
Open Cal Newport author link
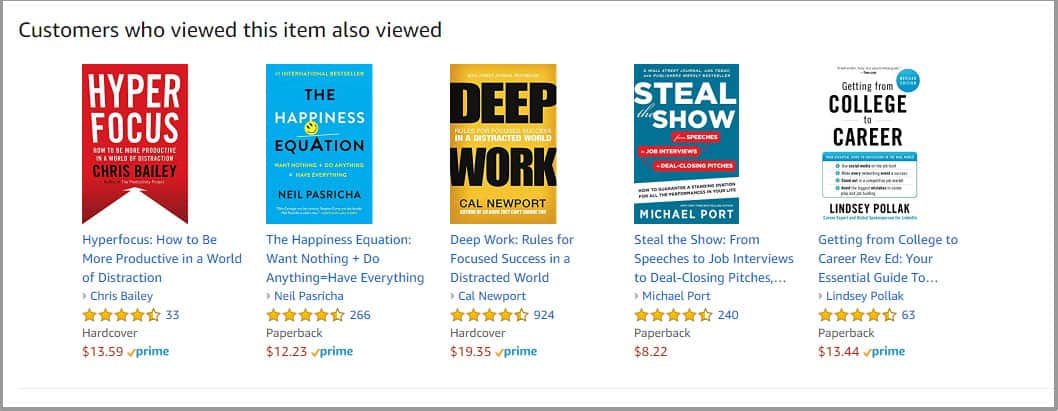click(x=492, y=296)
